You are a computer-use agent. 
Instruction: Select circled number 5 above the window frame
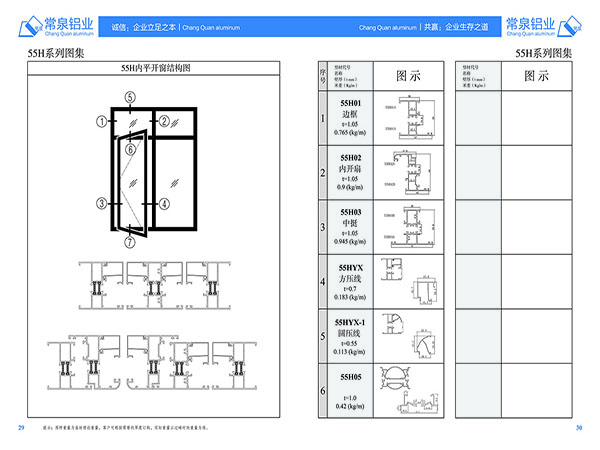click(x=130, y=97)
